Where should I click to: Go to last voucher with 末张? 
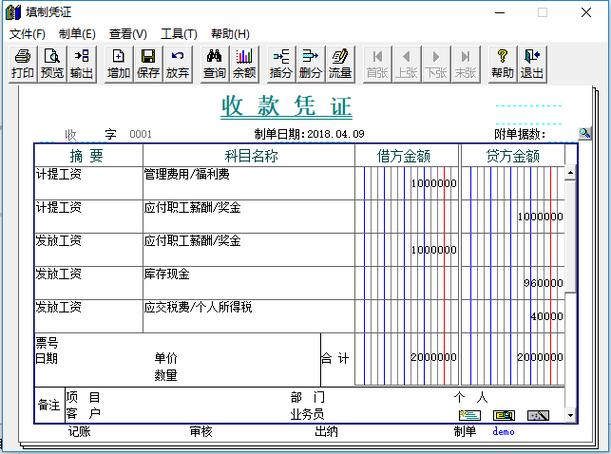(x=465, y=64)
